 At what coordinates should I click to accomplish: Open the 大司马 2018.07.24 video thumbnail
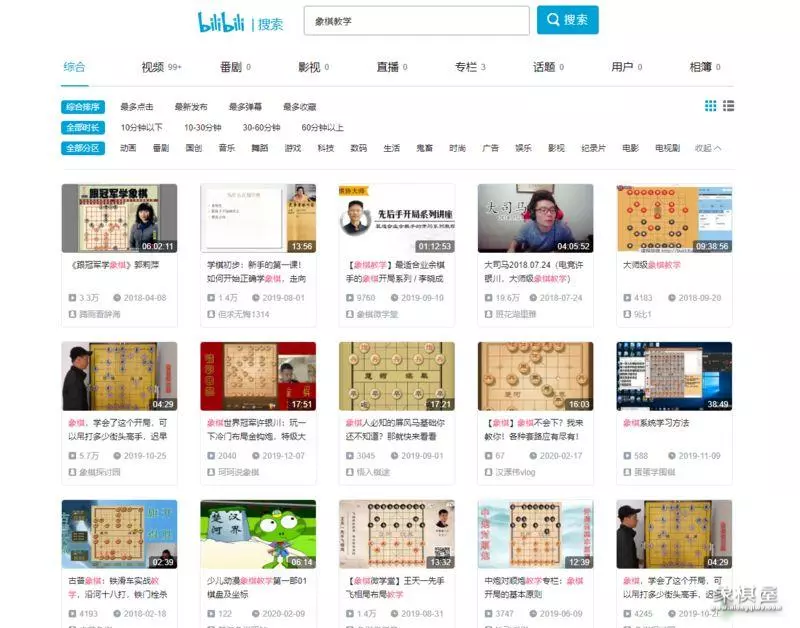(535, 218)
